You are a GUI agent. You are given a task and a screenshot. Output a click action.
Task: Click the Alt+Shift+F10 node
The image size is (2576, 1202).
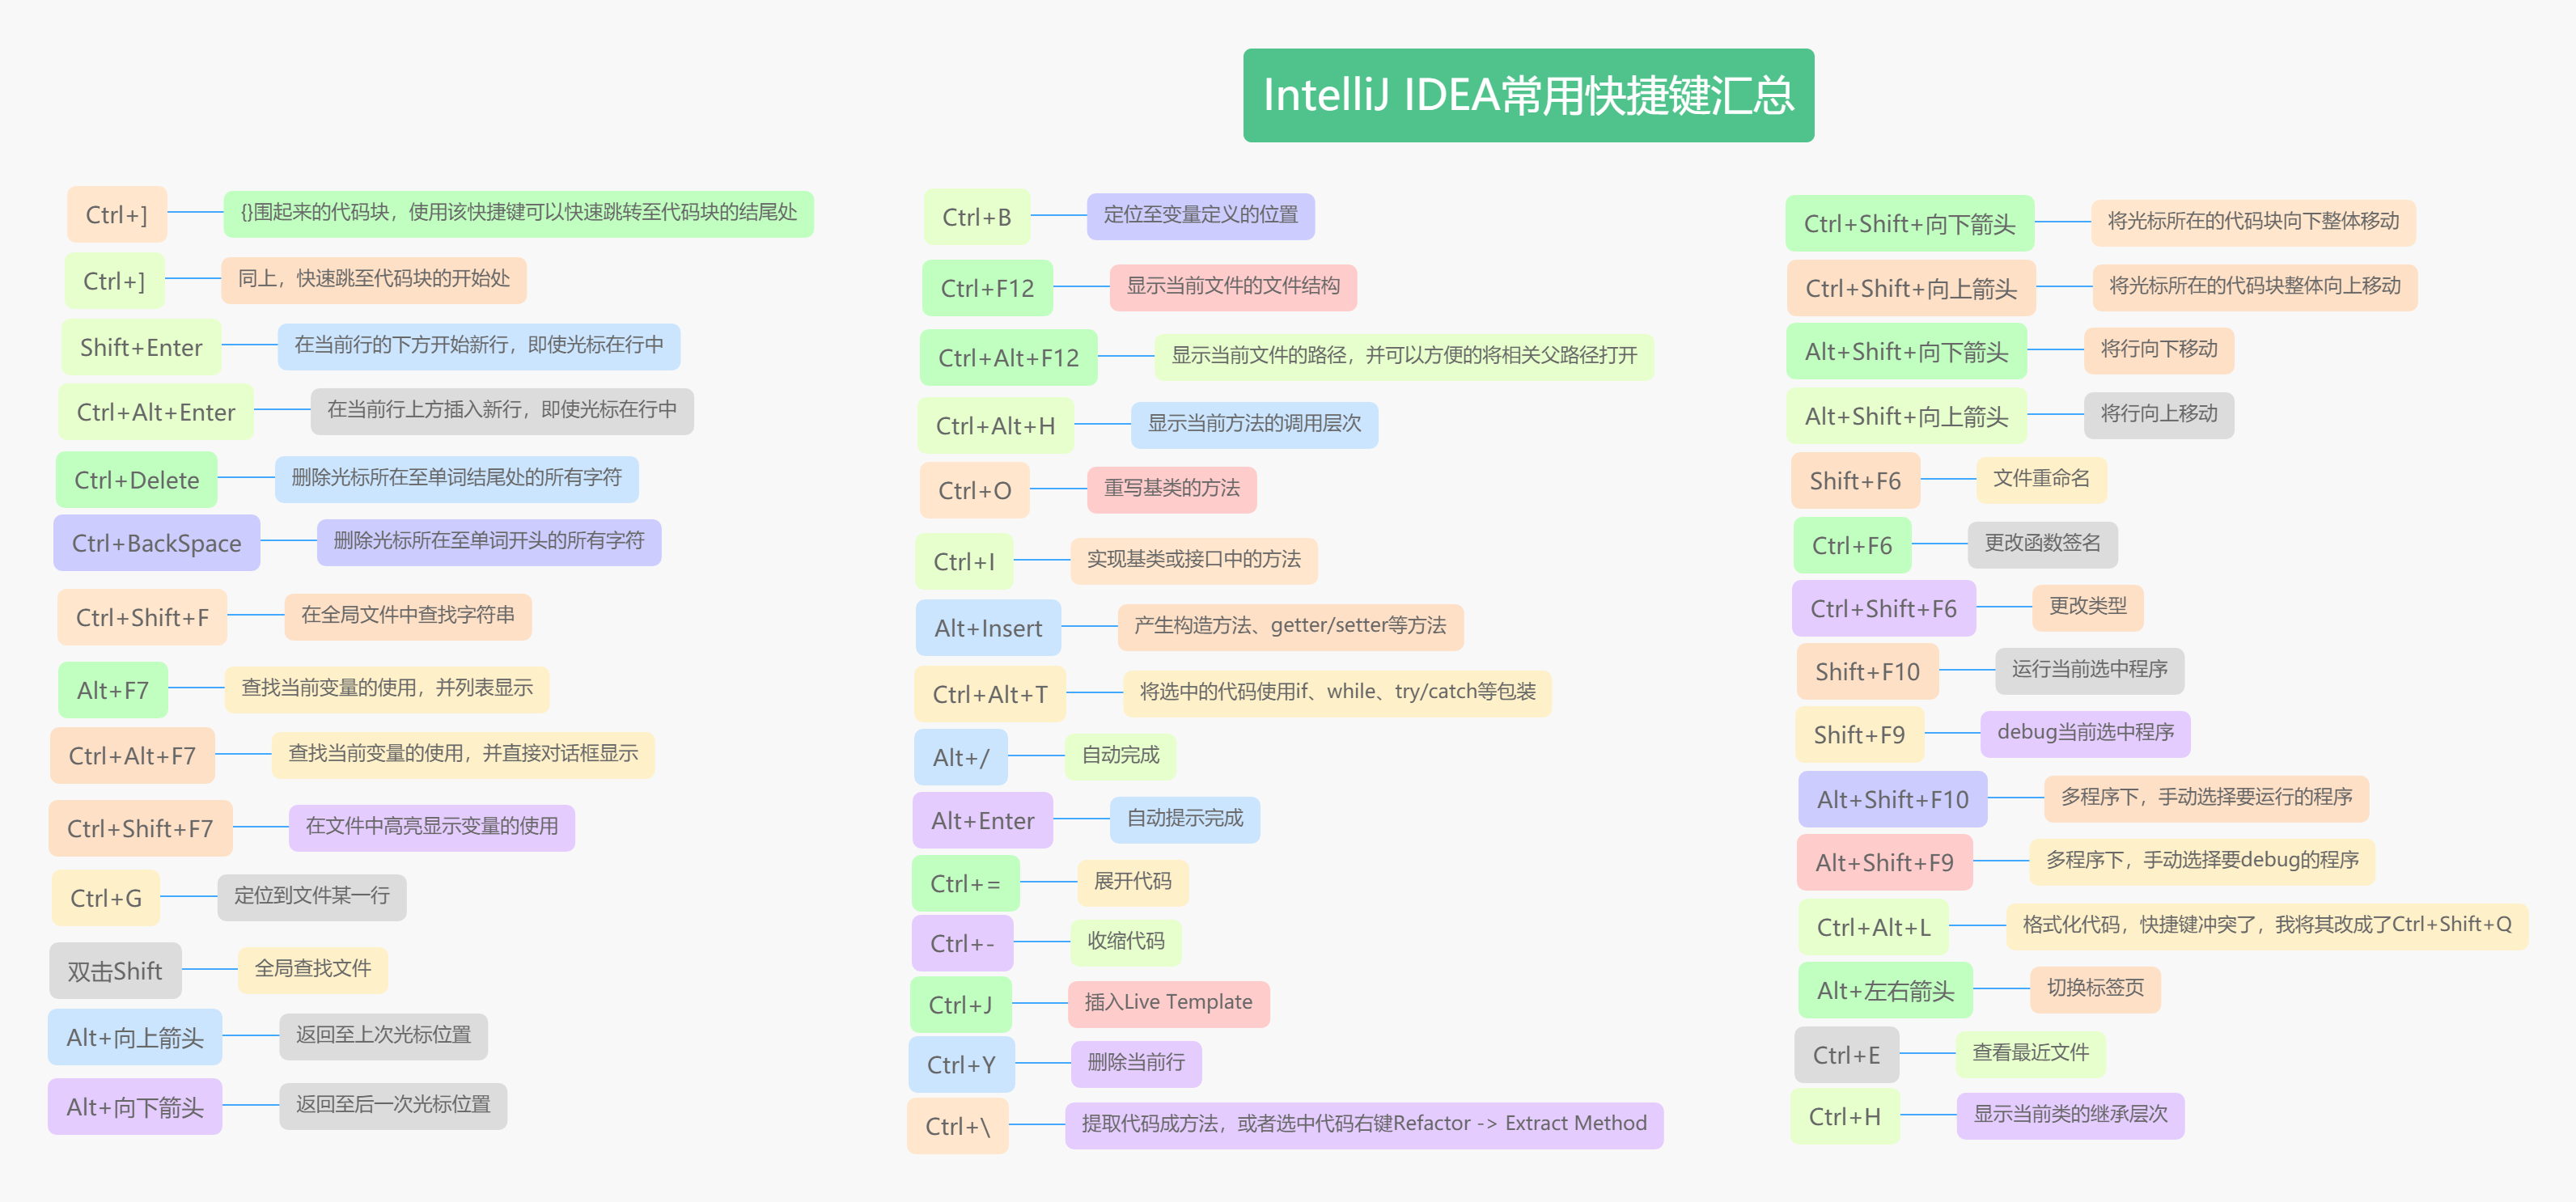[x=1892, y=799]
